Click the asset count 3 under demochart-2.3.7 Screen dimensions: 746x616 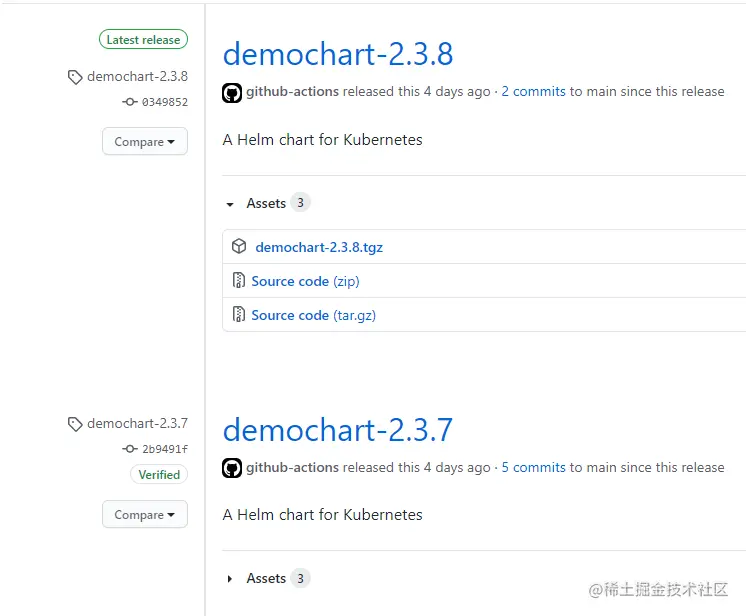(x=300, y=578)
